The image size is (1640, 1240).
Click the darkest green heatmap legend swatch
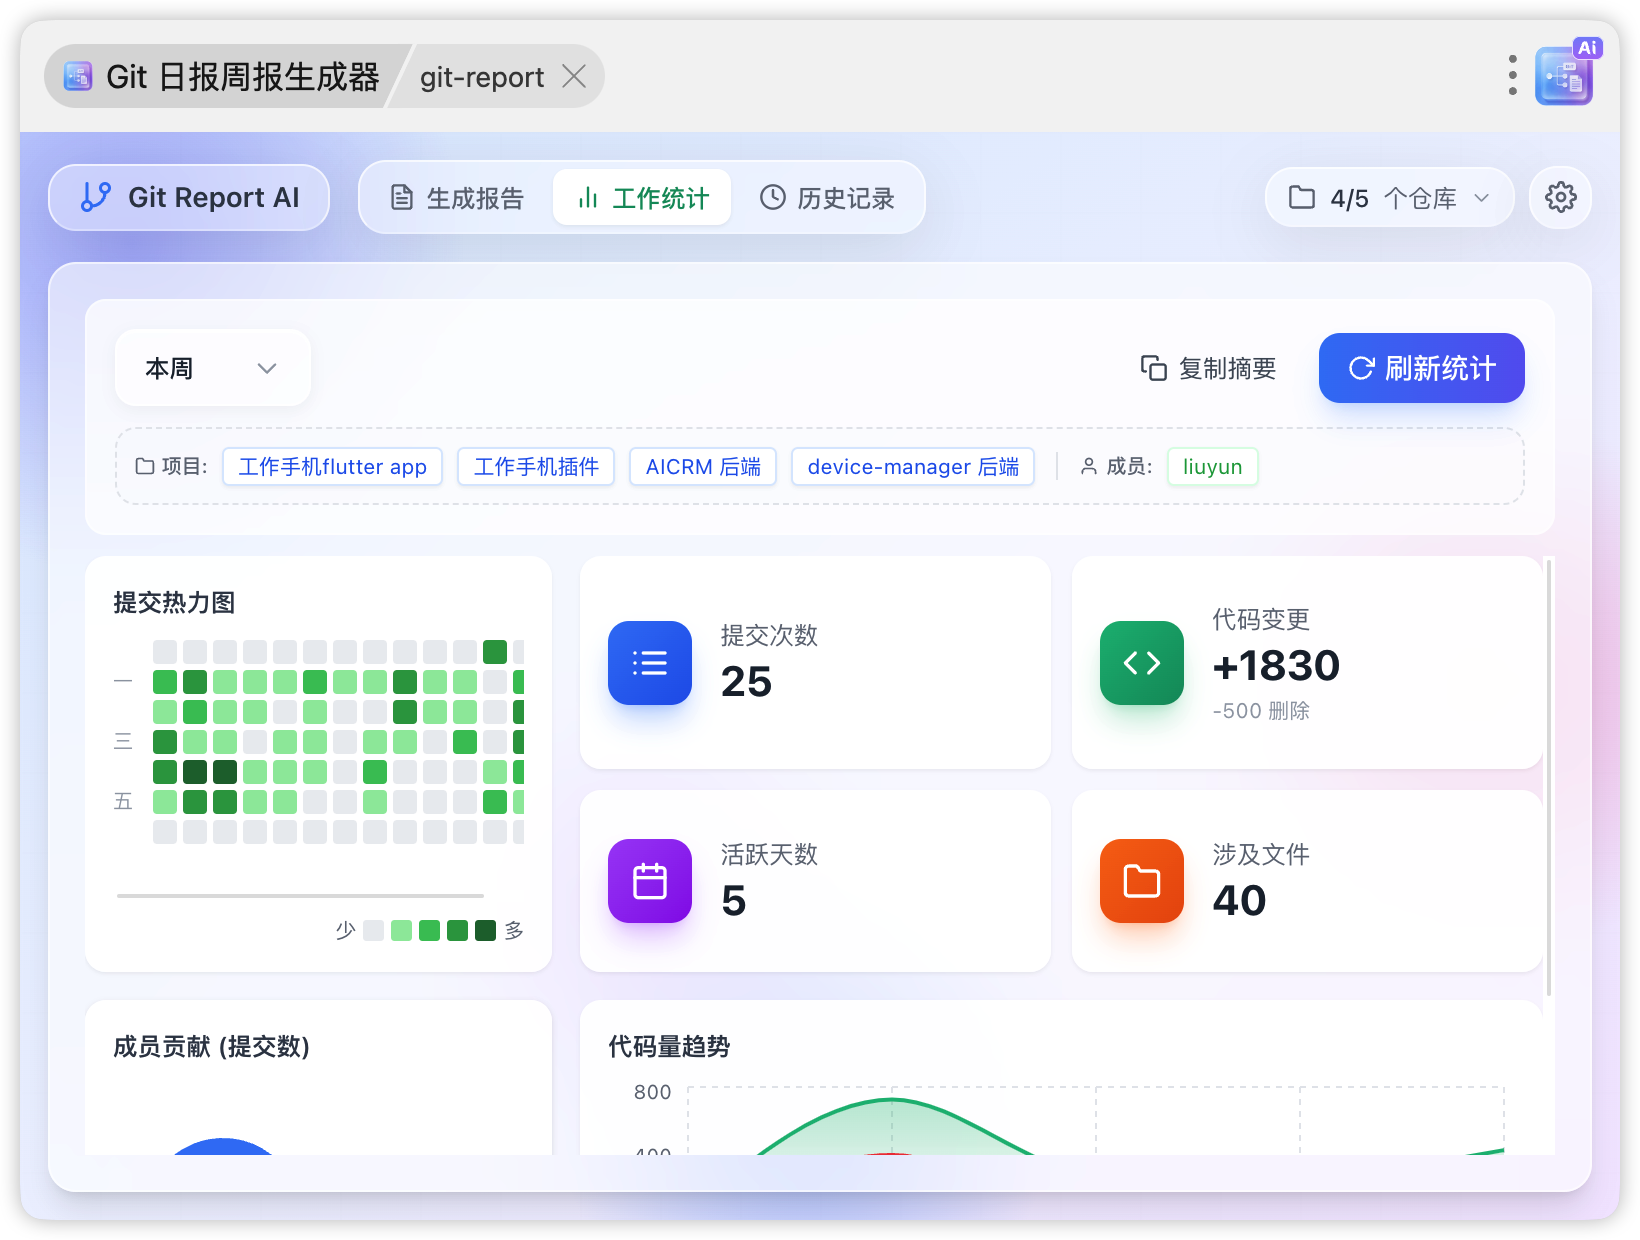486,930
